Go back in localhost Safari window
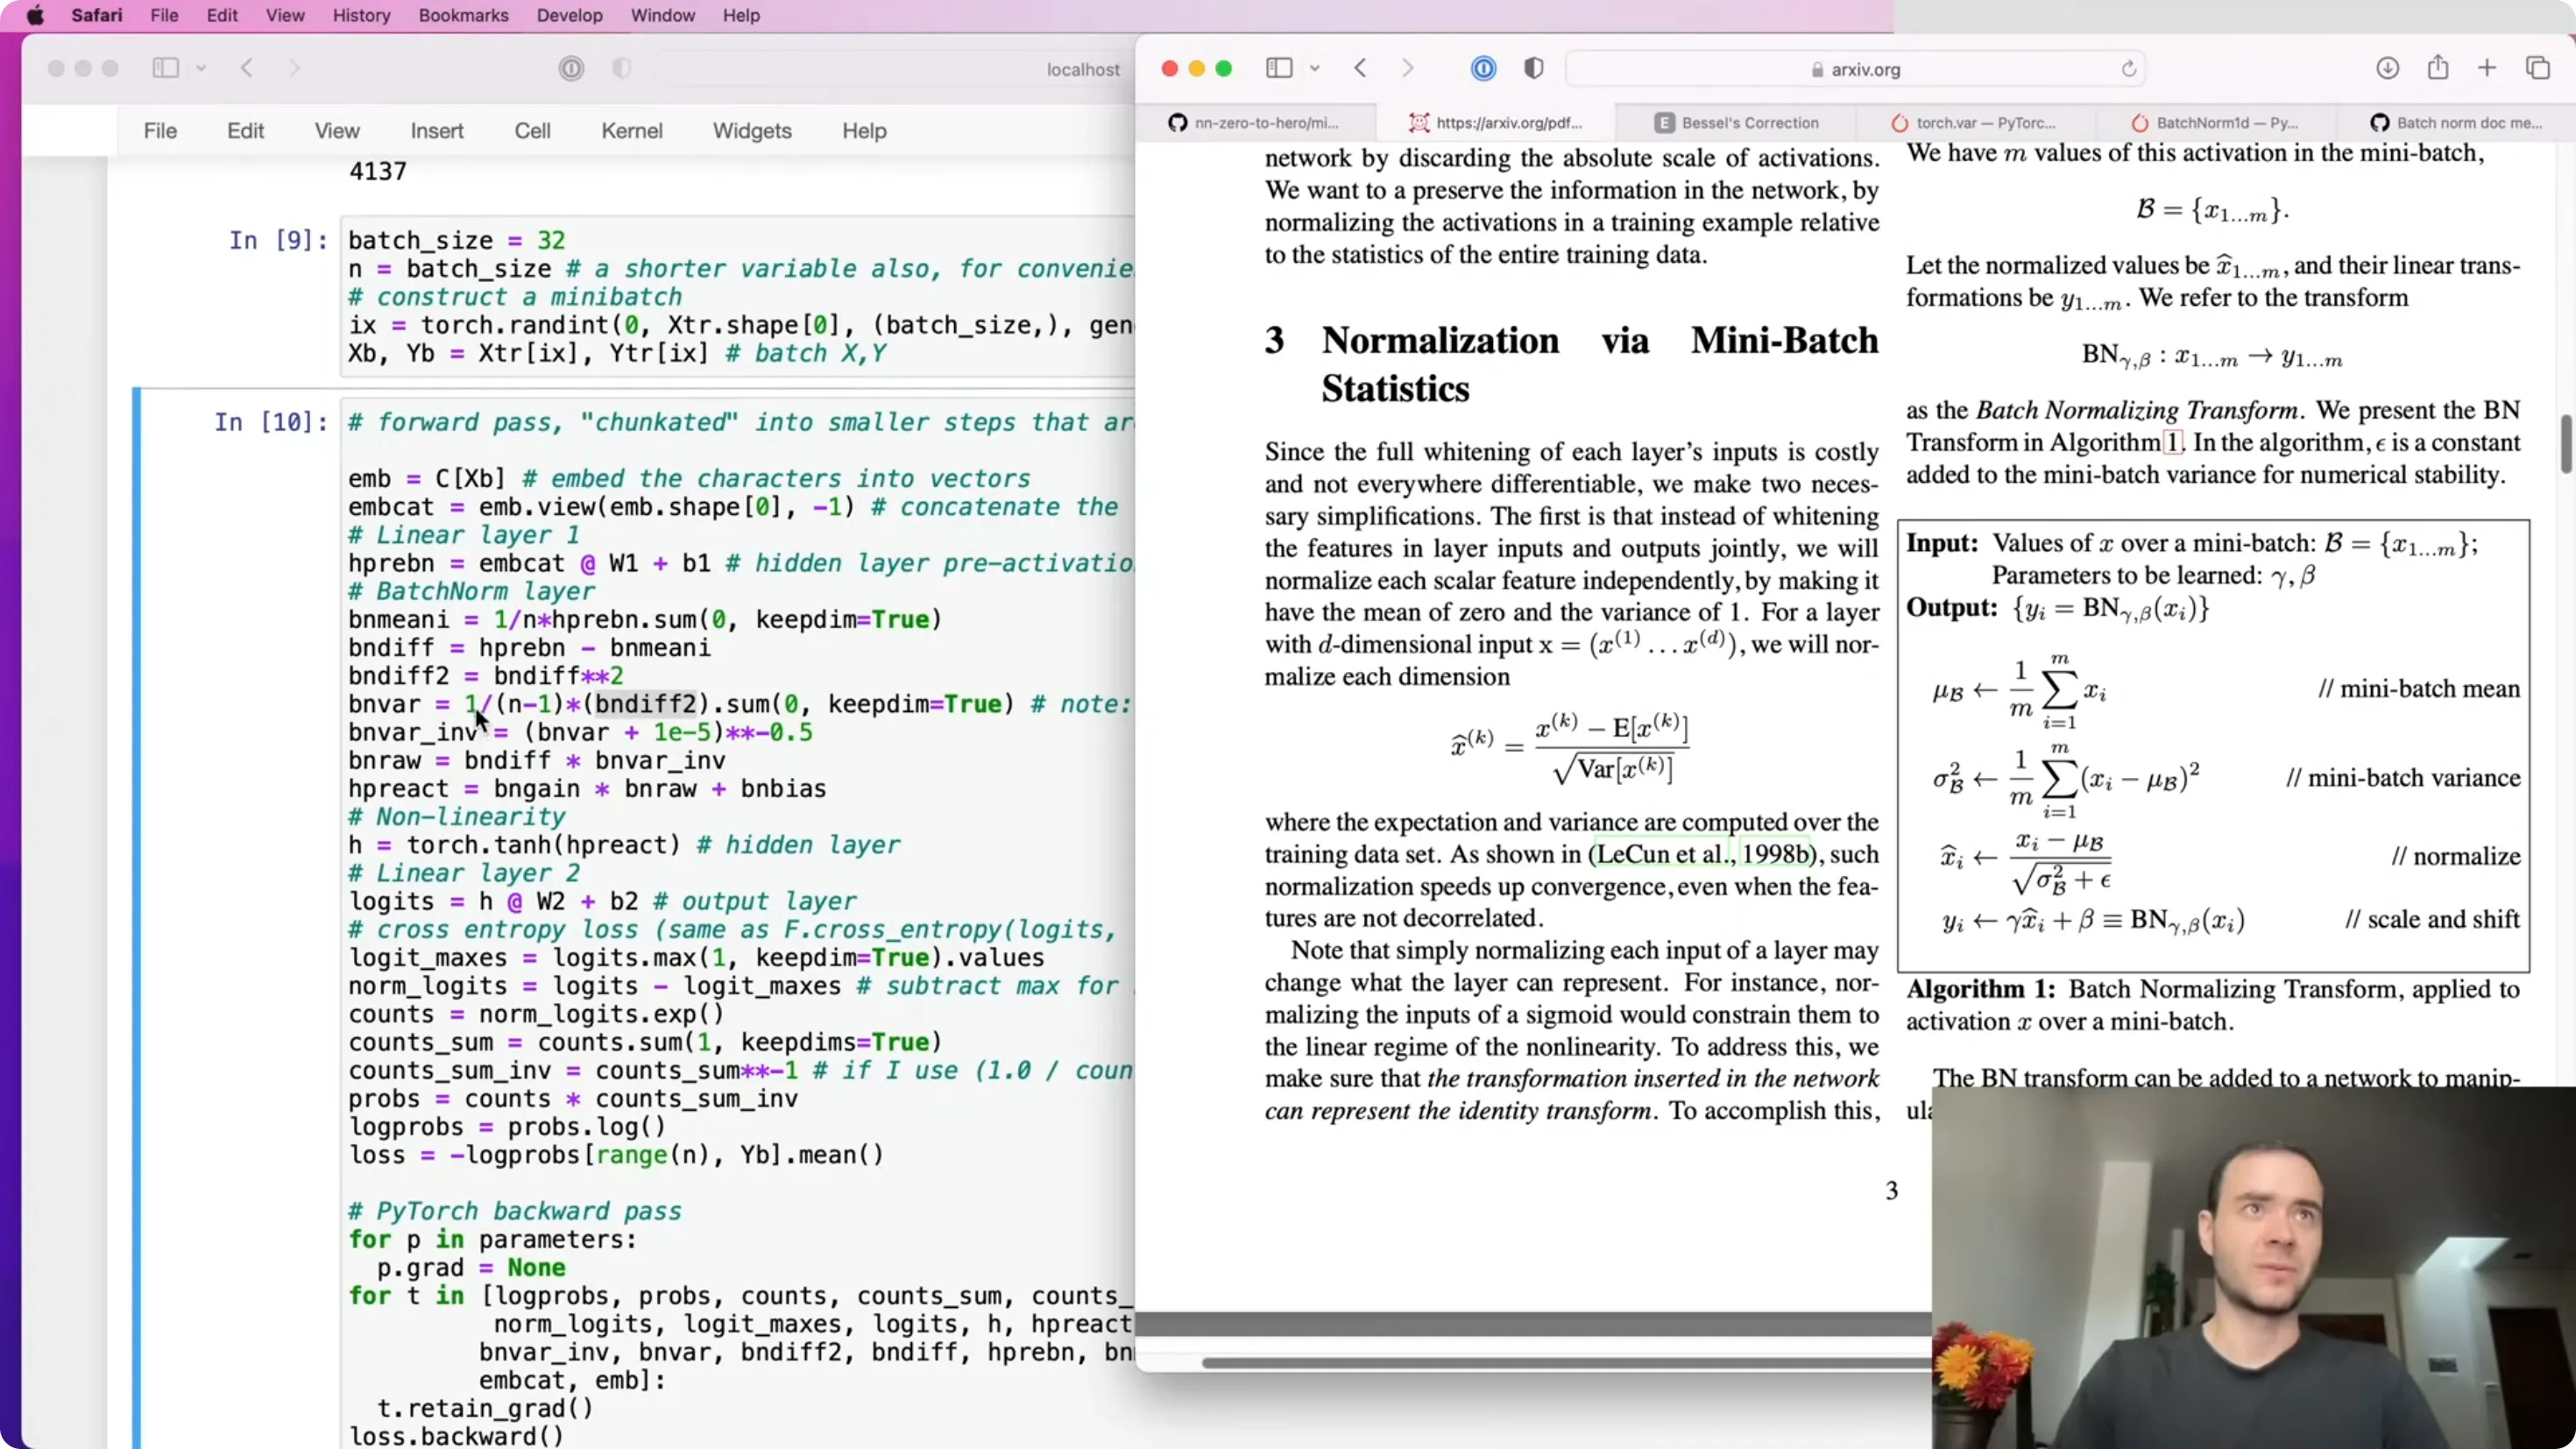 (247, 68)
